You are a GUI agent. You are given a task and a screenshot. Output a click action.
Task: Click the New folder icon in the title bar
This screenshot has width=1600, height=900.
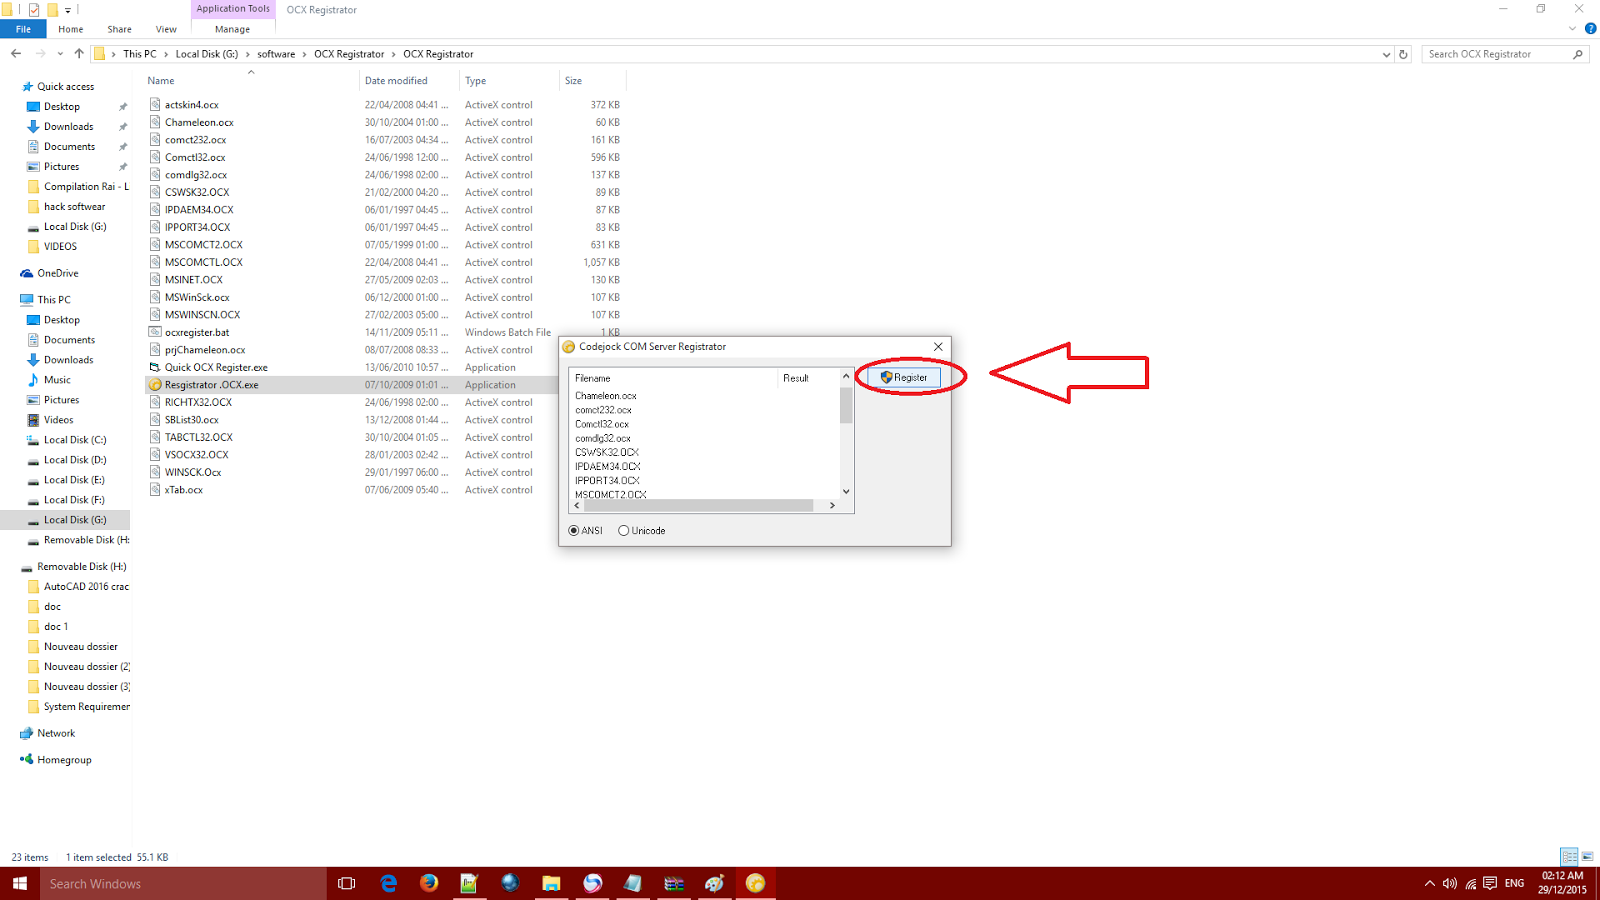52,10
